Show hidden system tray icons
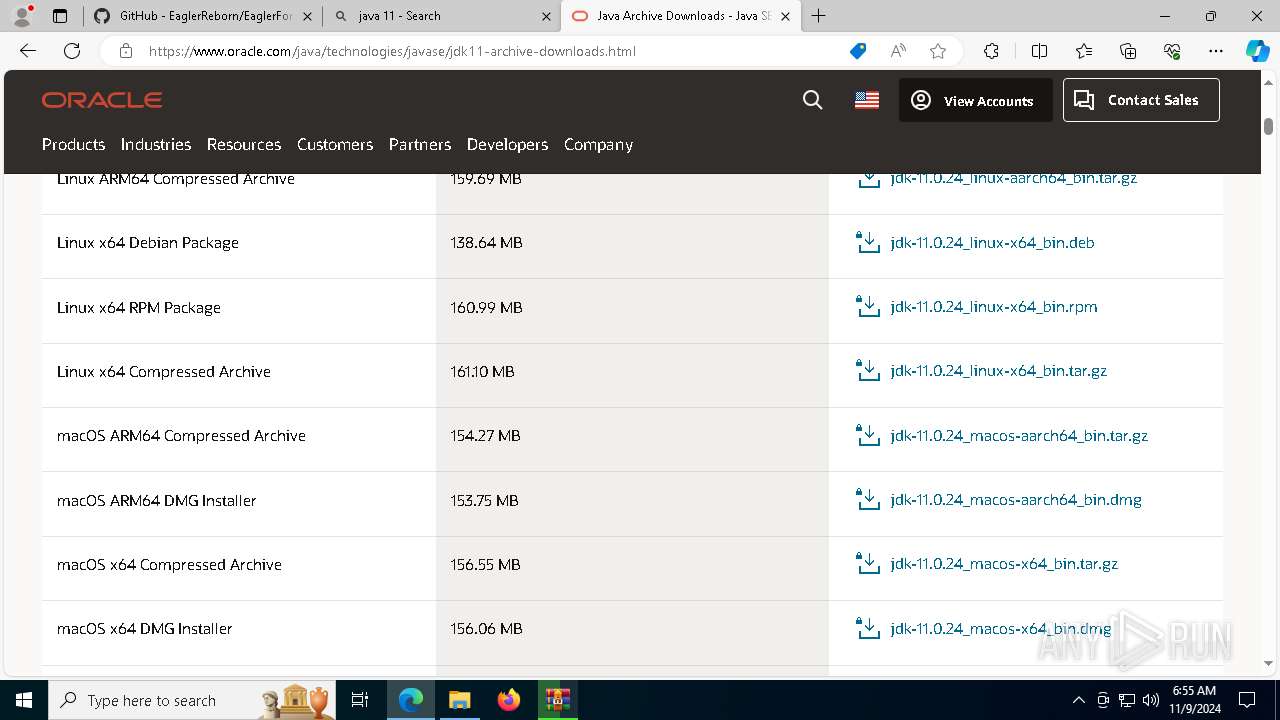 1078,700
